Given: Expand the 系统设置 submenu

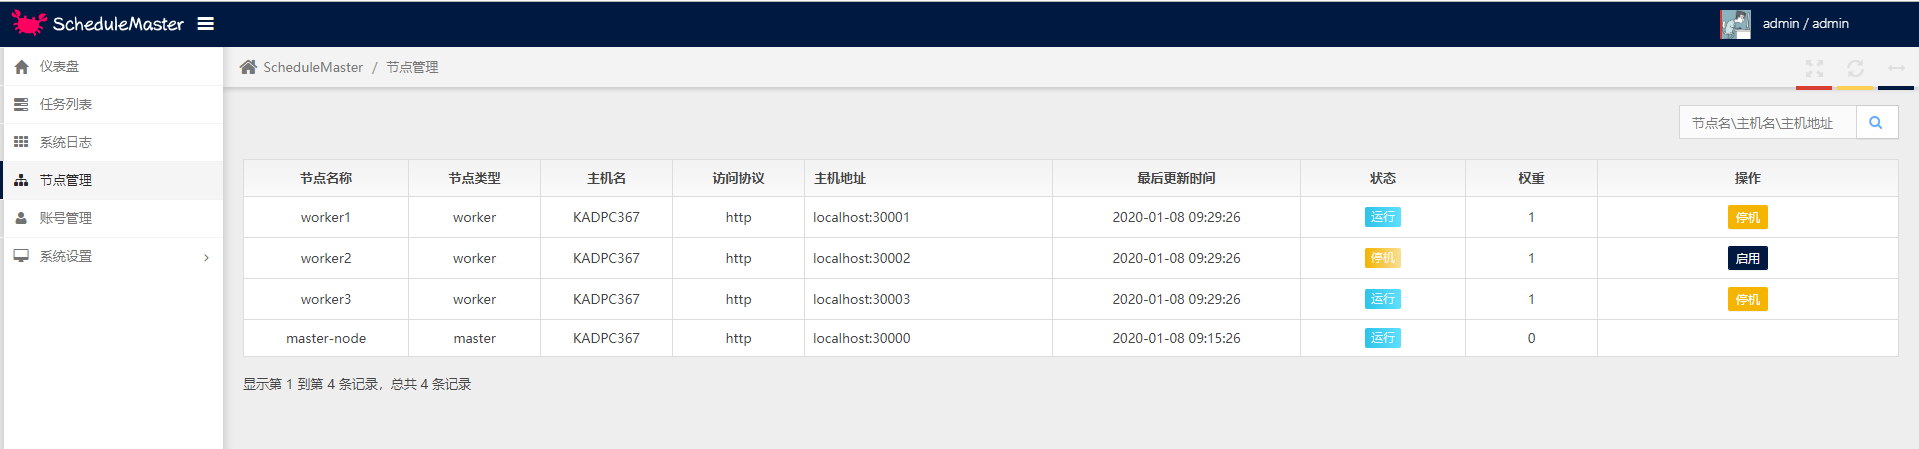Looking at the screenshot, I should pyautogui.click(x=110, y=257).
